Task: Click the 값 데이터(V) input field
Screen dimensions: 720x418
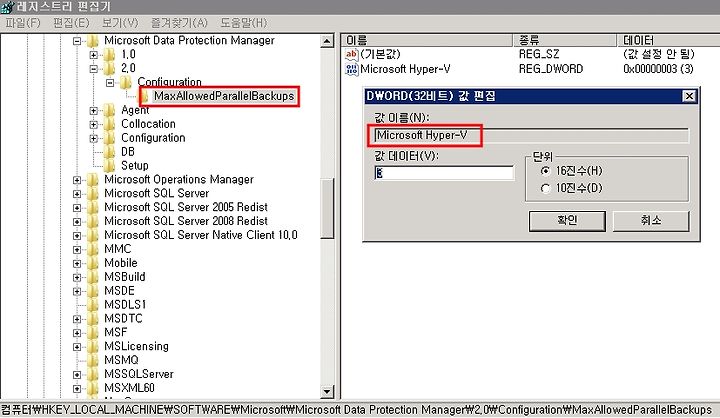Action: [444, 173]
